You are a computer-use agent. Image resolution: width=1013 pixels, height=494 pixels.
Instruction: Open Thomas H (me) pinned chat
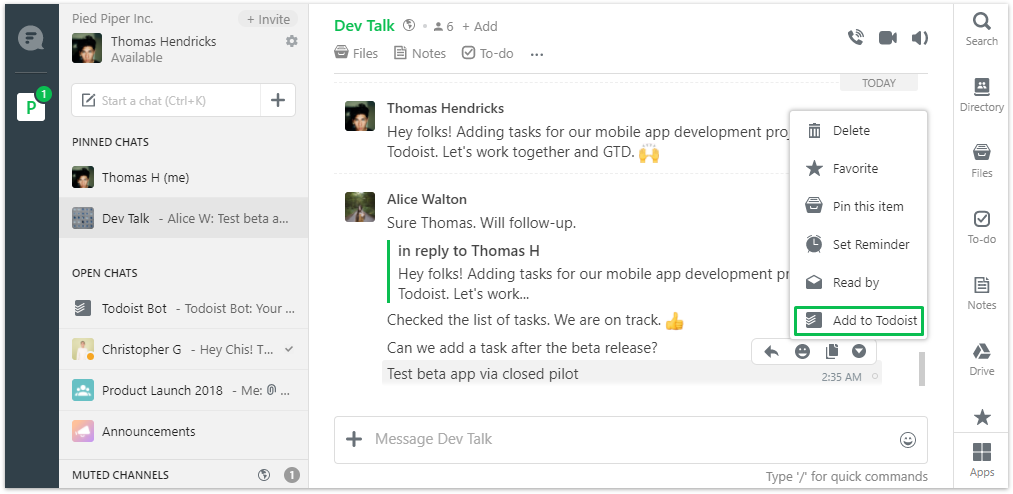(x=183, y=178)
